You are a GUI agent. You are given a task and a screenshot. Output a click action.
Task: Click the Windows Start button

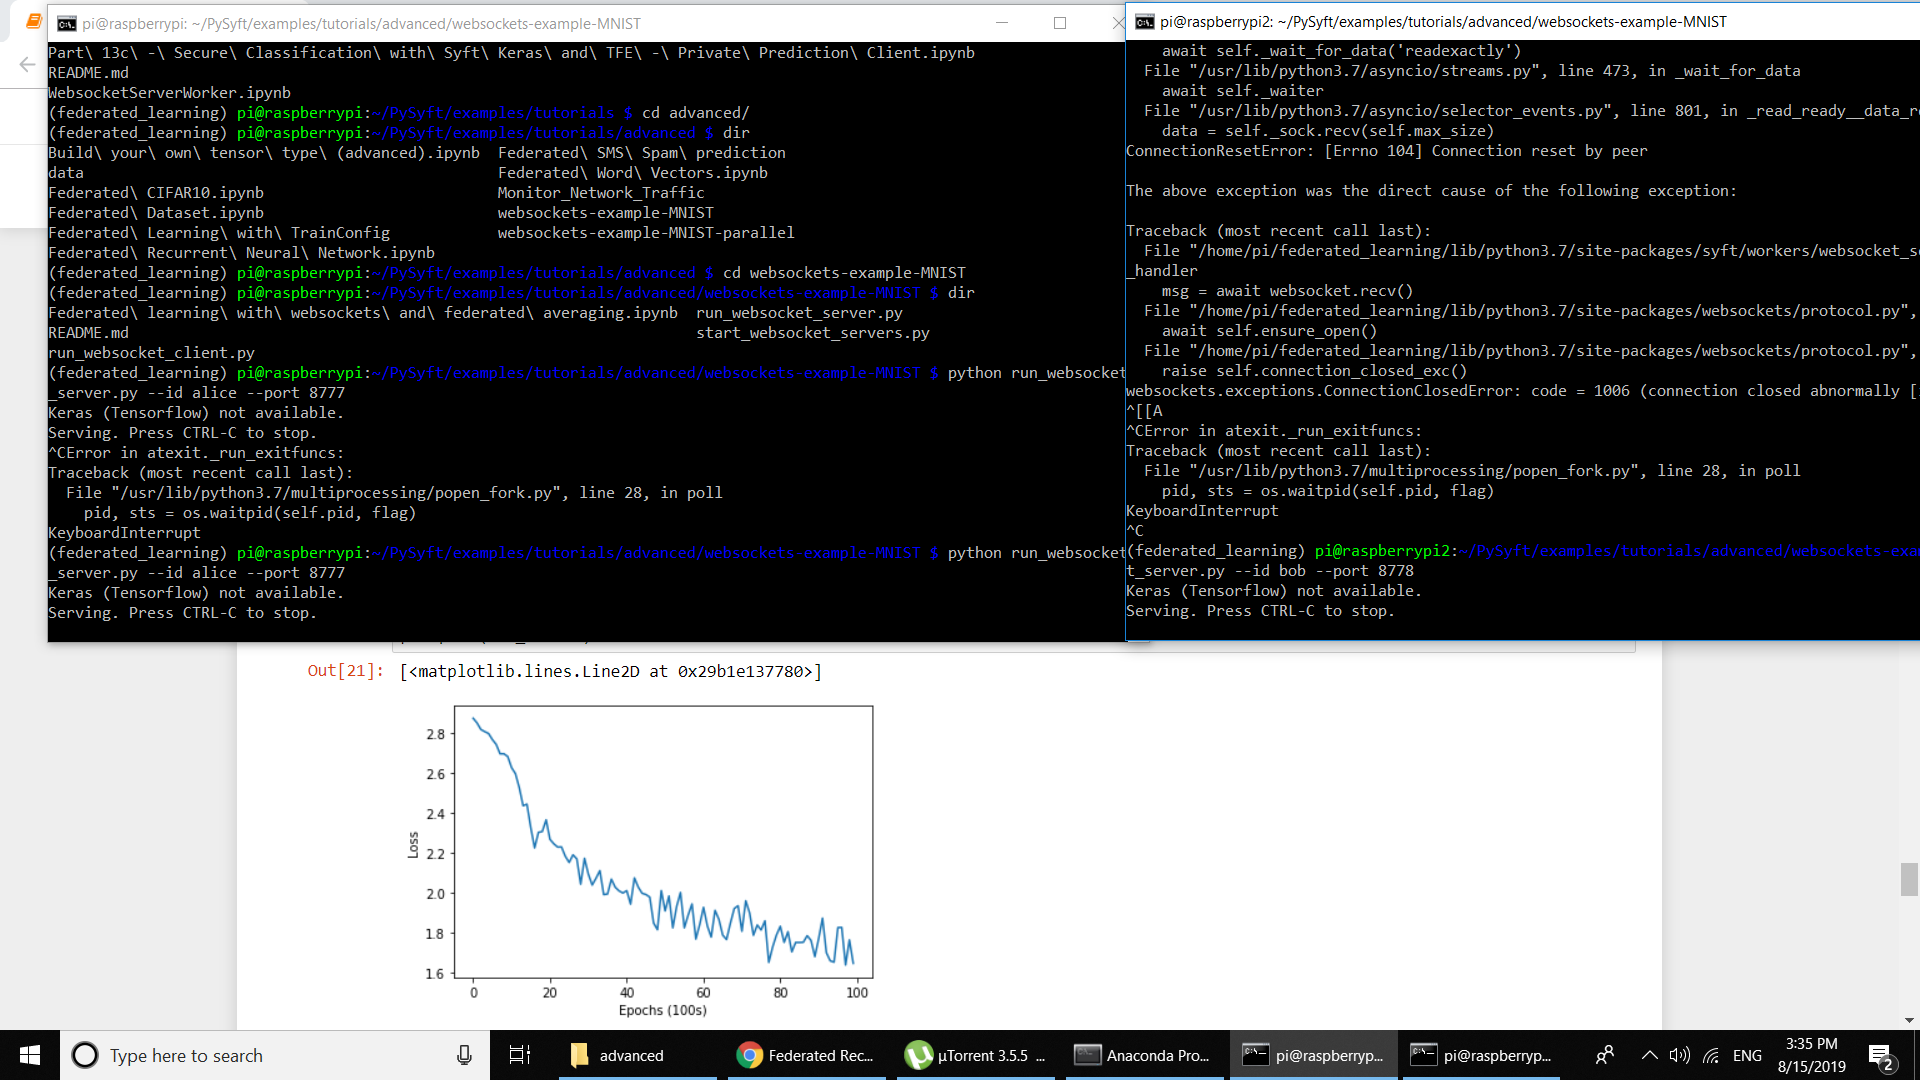pos(30,1055)
